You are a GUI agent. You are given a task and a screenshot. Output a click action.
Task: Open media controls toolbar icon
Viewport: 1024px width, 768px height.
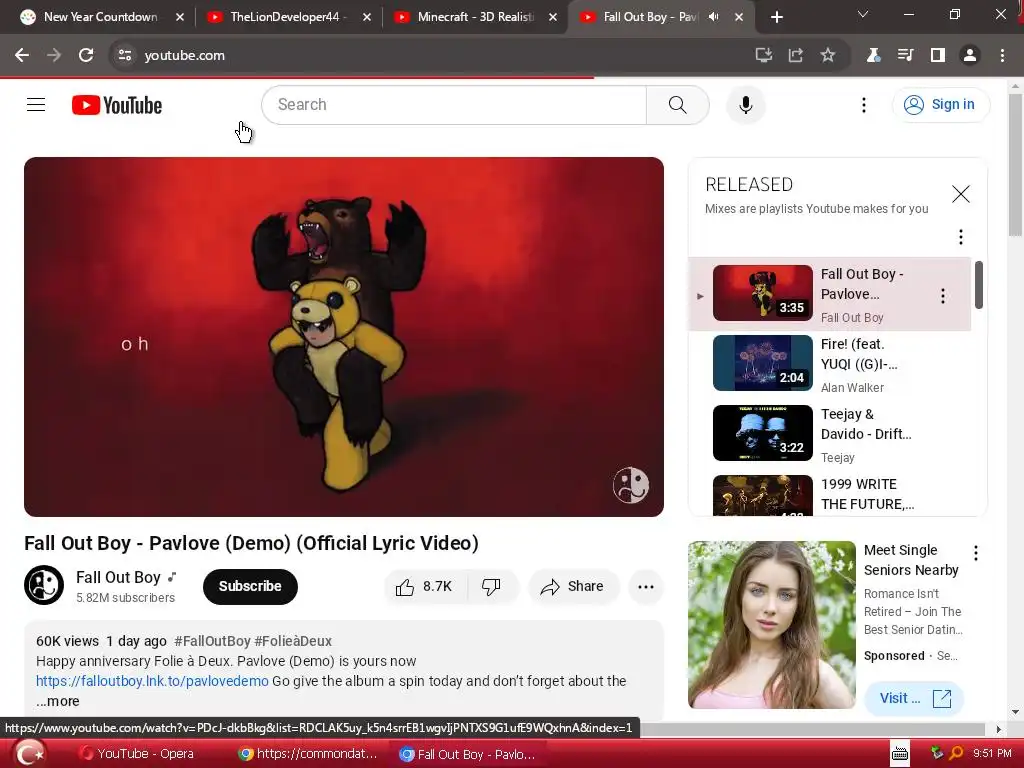pyautogui.click(x=905, y=56)
